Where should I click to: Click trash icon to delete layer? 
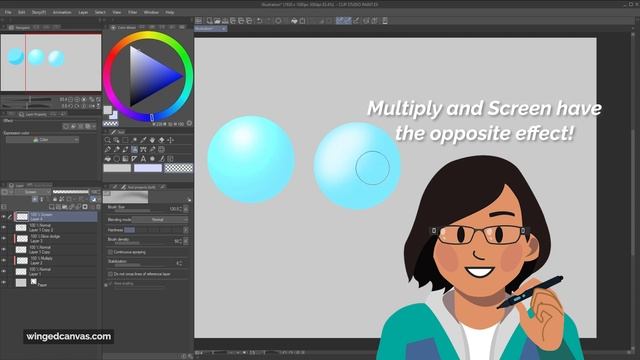(98, 207)
